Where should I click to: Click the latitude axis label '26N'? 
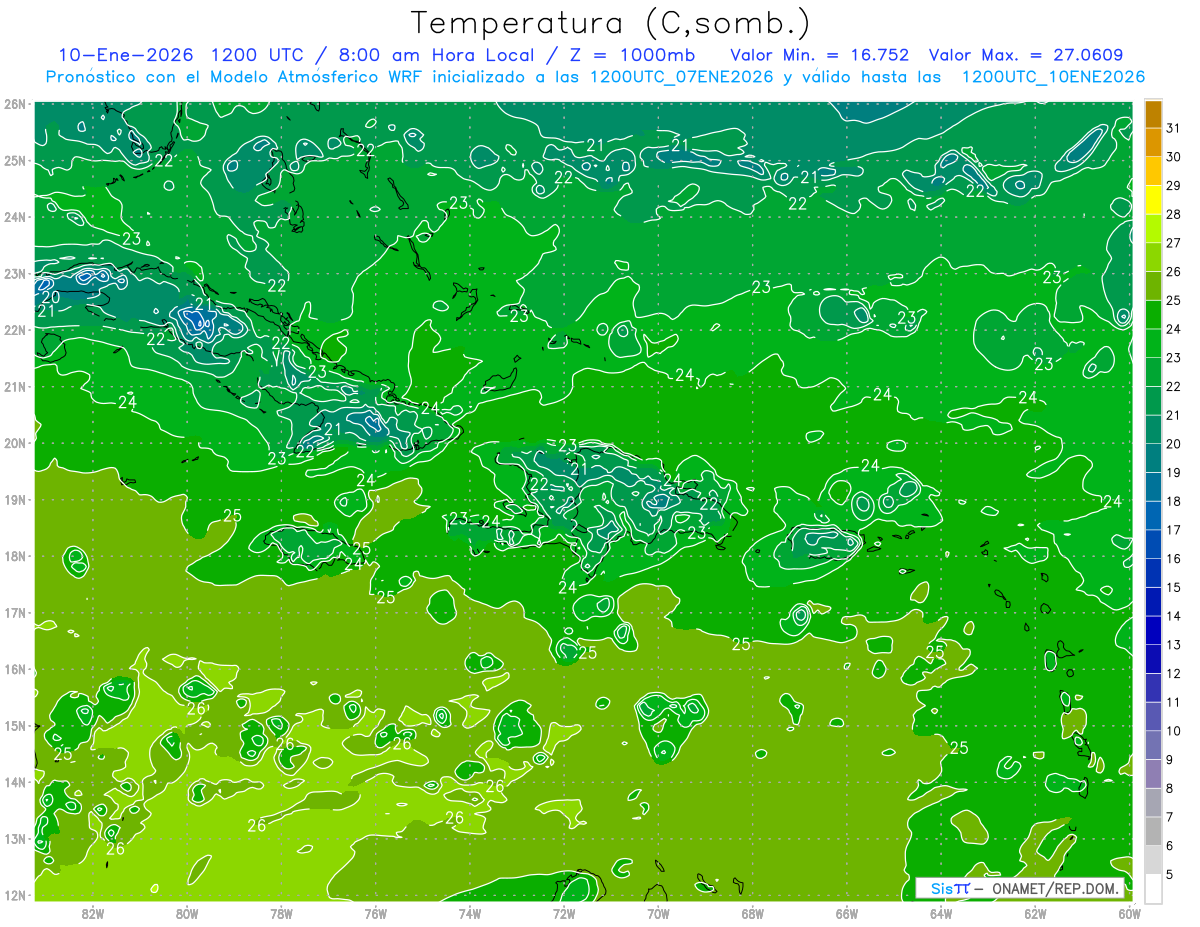[15, 104]
